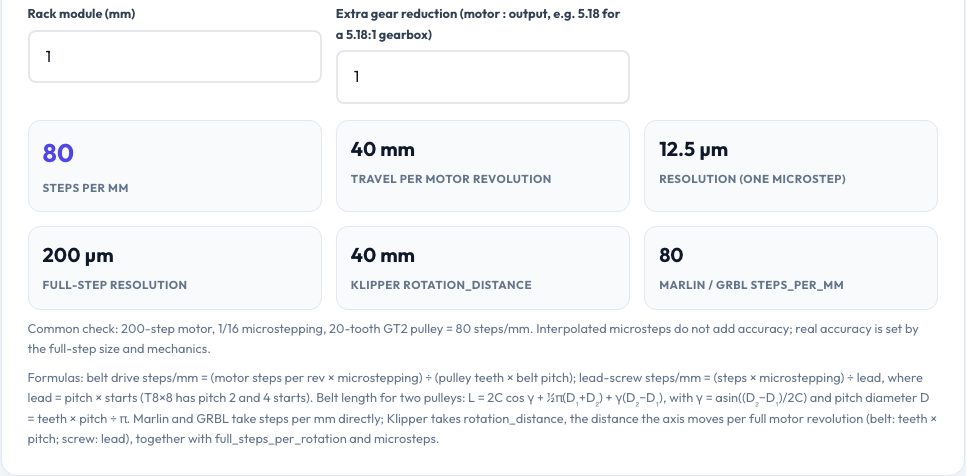
Task: Click 40 mm value above Travel per motor revolution
Action: click(x=383, y=150)
